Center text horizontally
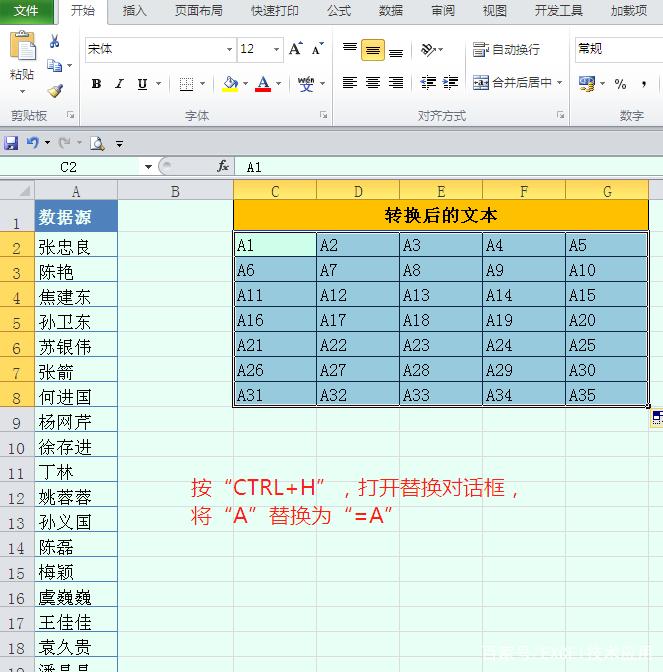This screenshot has width=663, height=672. [x=373, y=82]
